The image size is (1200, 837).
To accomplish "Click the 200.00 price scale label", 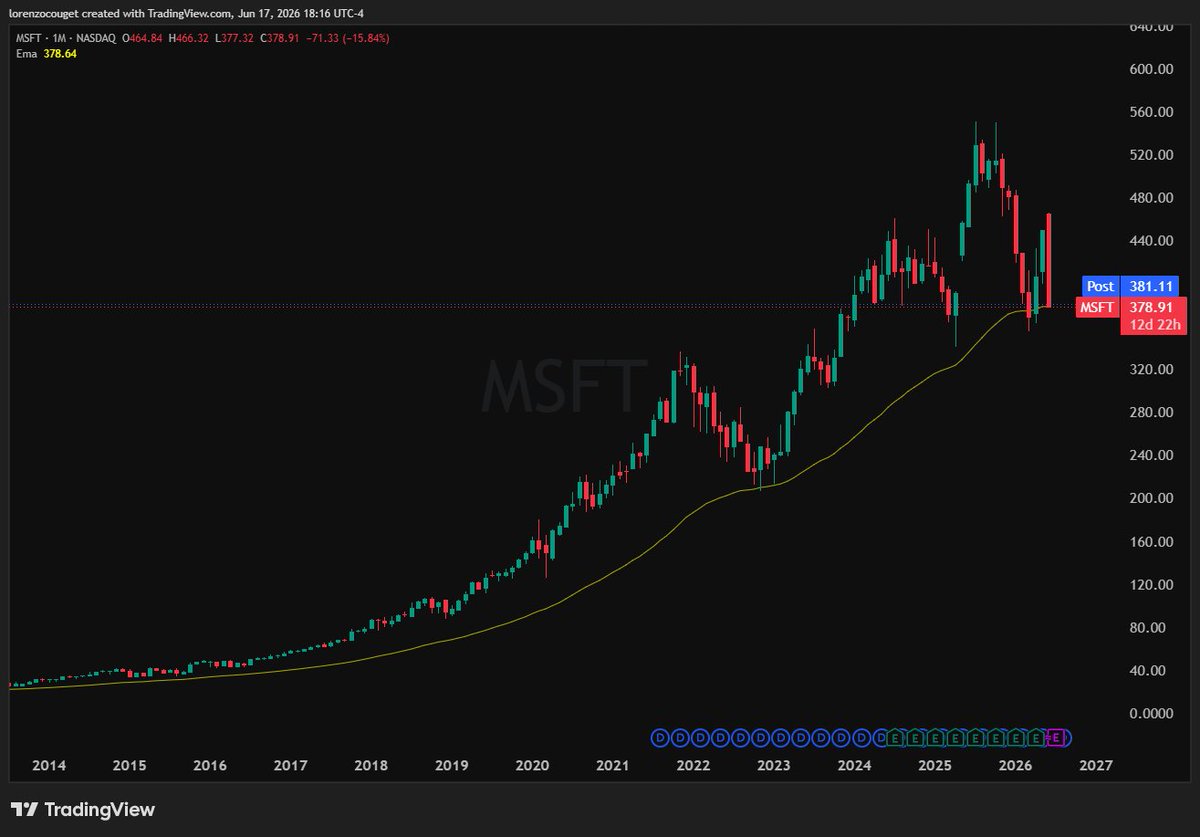I will [x=1150, y=499].
